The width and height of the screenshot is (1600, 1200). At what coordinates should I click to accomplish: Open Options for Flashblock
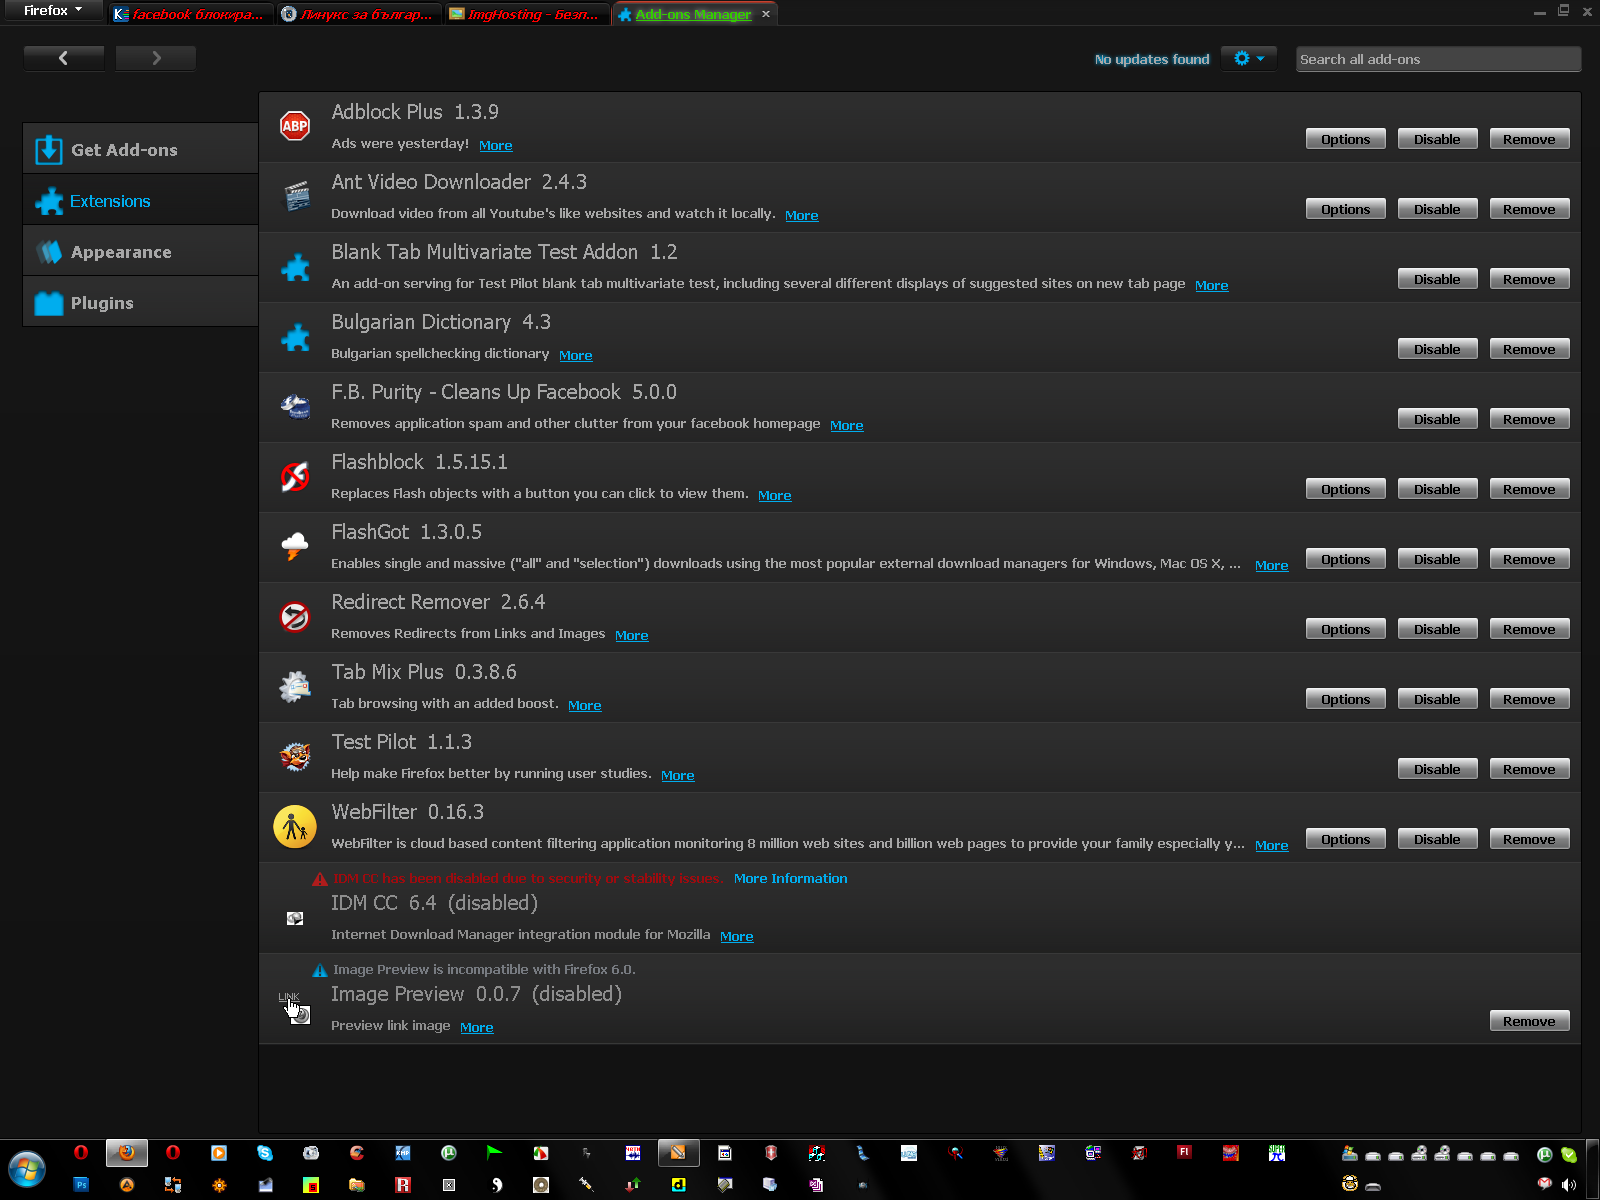[1345, 489]
